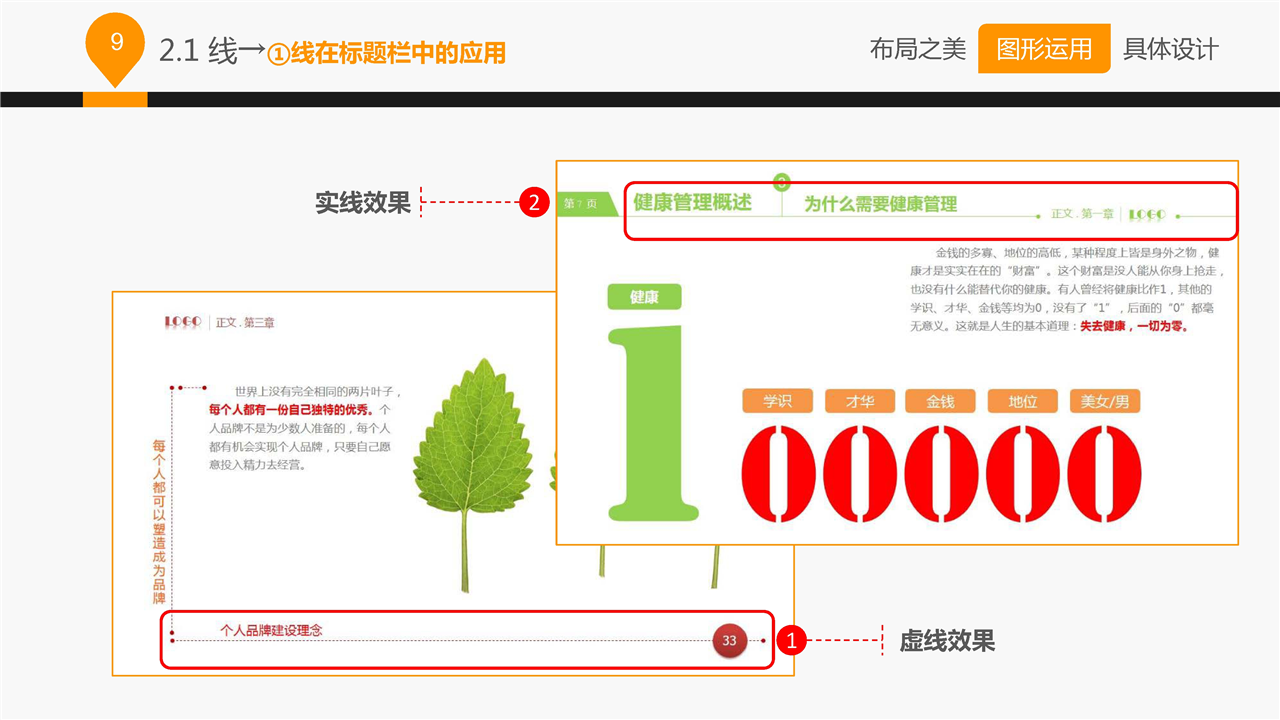Select the large green number 1

click(651, 425)
